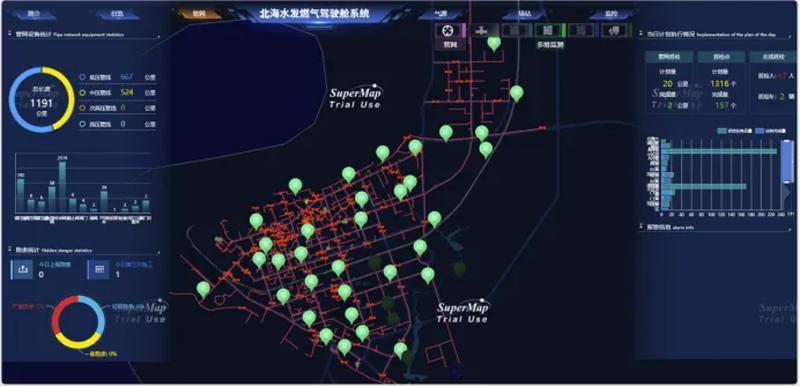800x387 pixels.
Task: Select the green 多维监测 monitoring icon
Action: point(547,31)
